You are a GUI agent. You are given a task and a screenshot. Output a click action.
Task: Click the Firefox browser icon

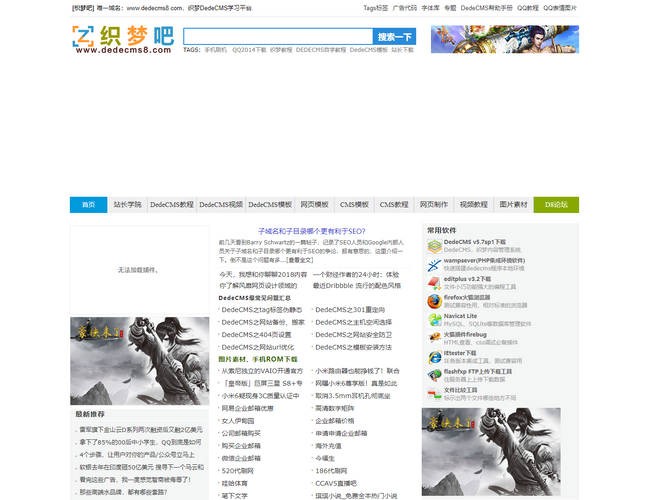[x=433, y=301]
